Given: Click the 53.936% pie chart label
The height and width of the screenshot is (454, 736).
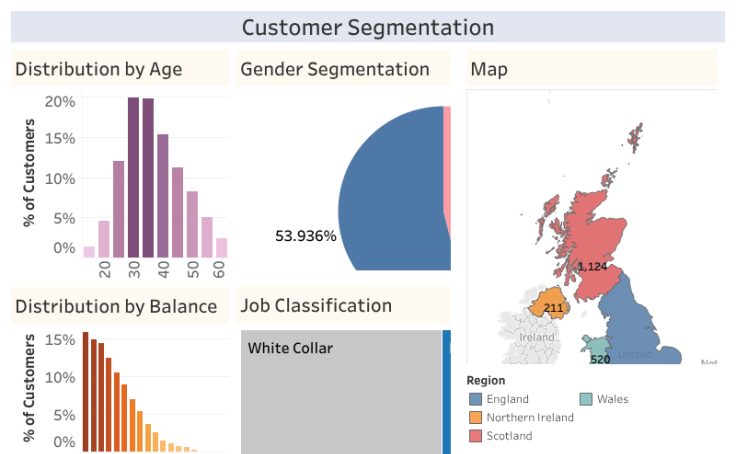Looking at the screenshot, I should [306, 236].
